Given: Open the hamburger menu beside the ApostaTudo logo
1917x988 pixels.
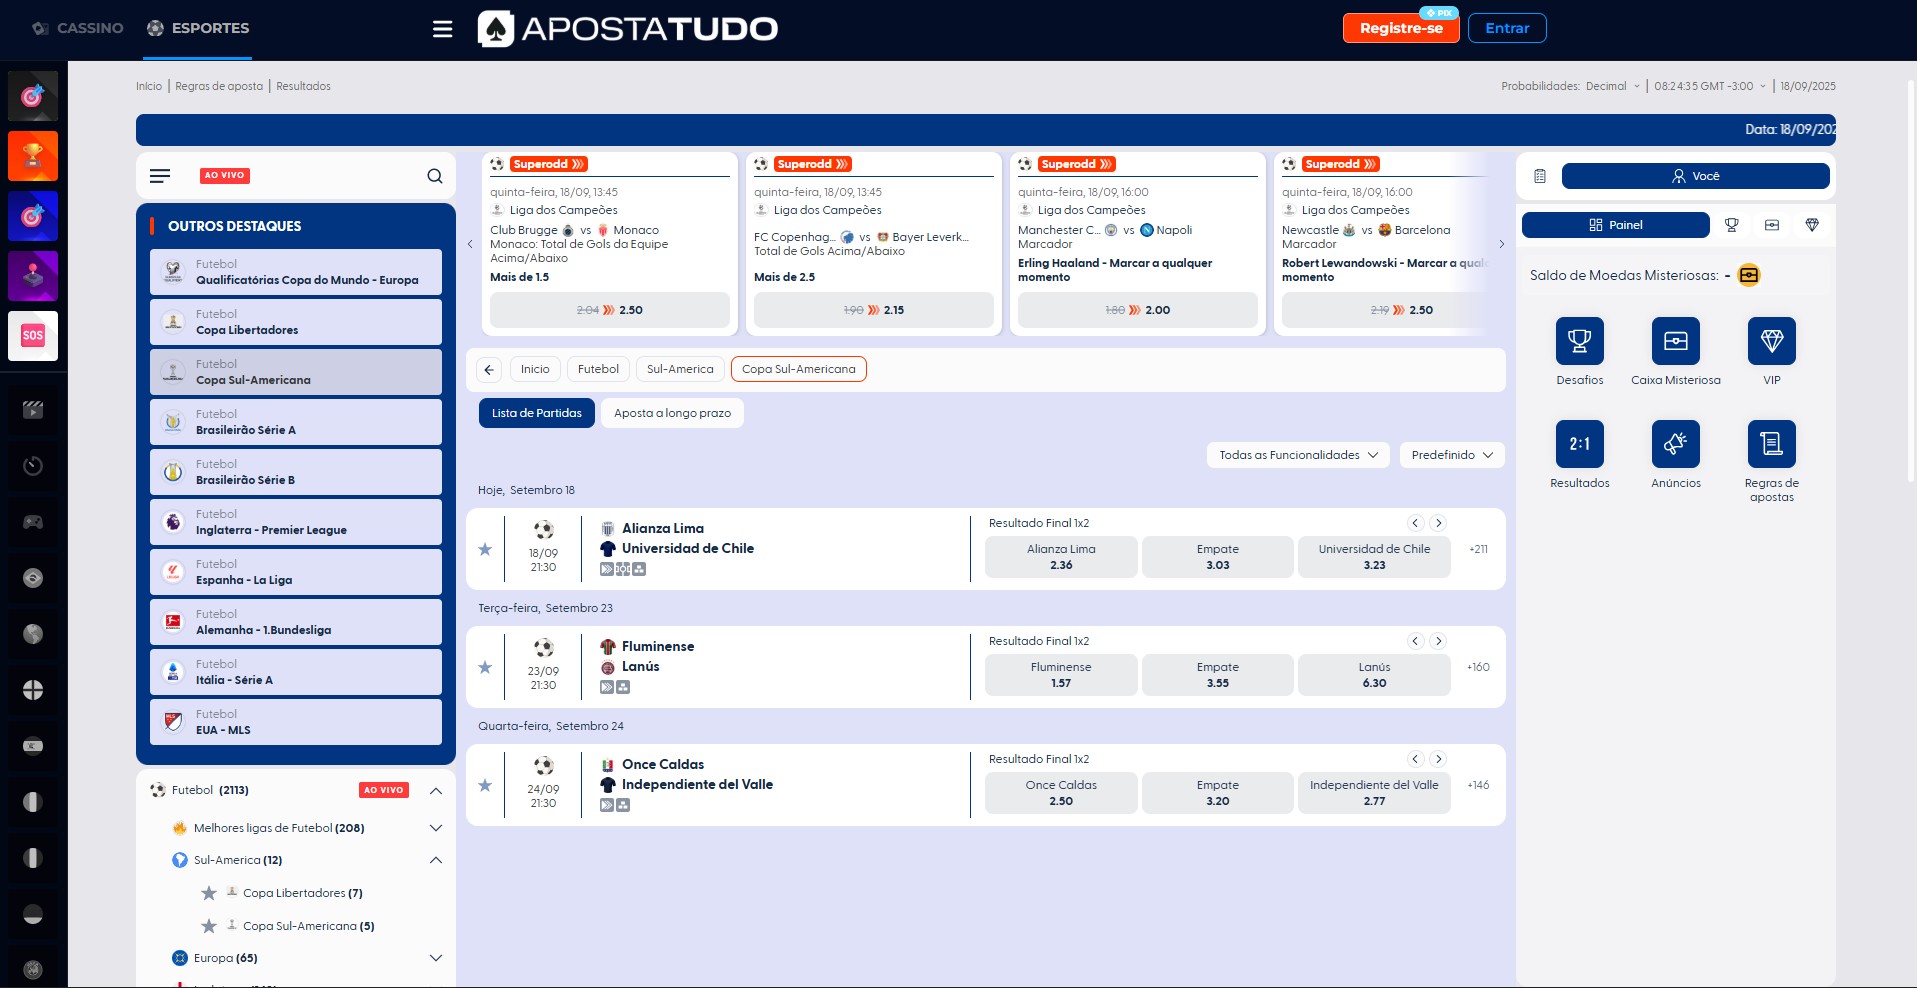Looking at the screenshot, I should (442, 29).
